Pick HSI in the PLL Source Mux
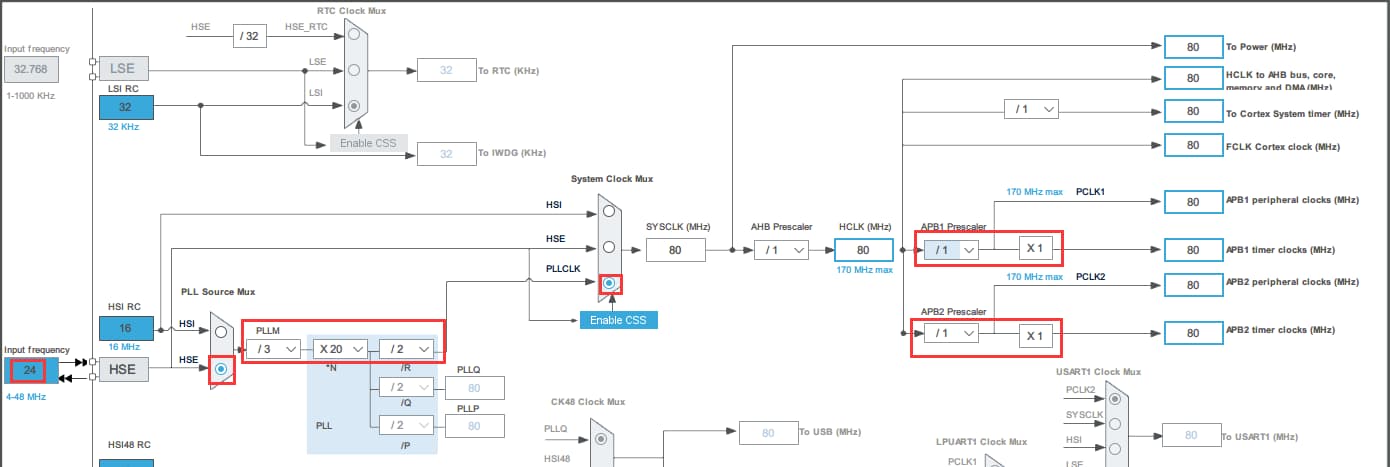 [220, 332]
